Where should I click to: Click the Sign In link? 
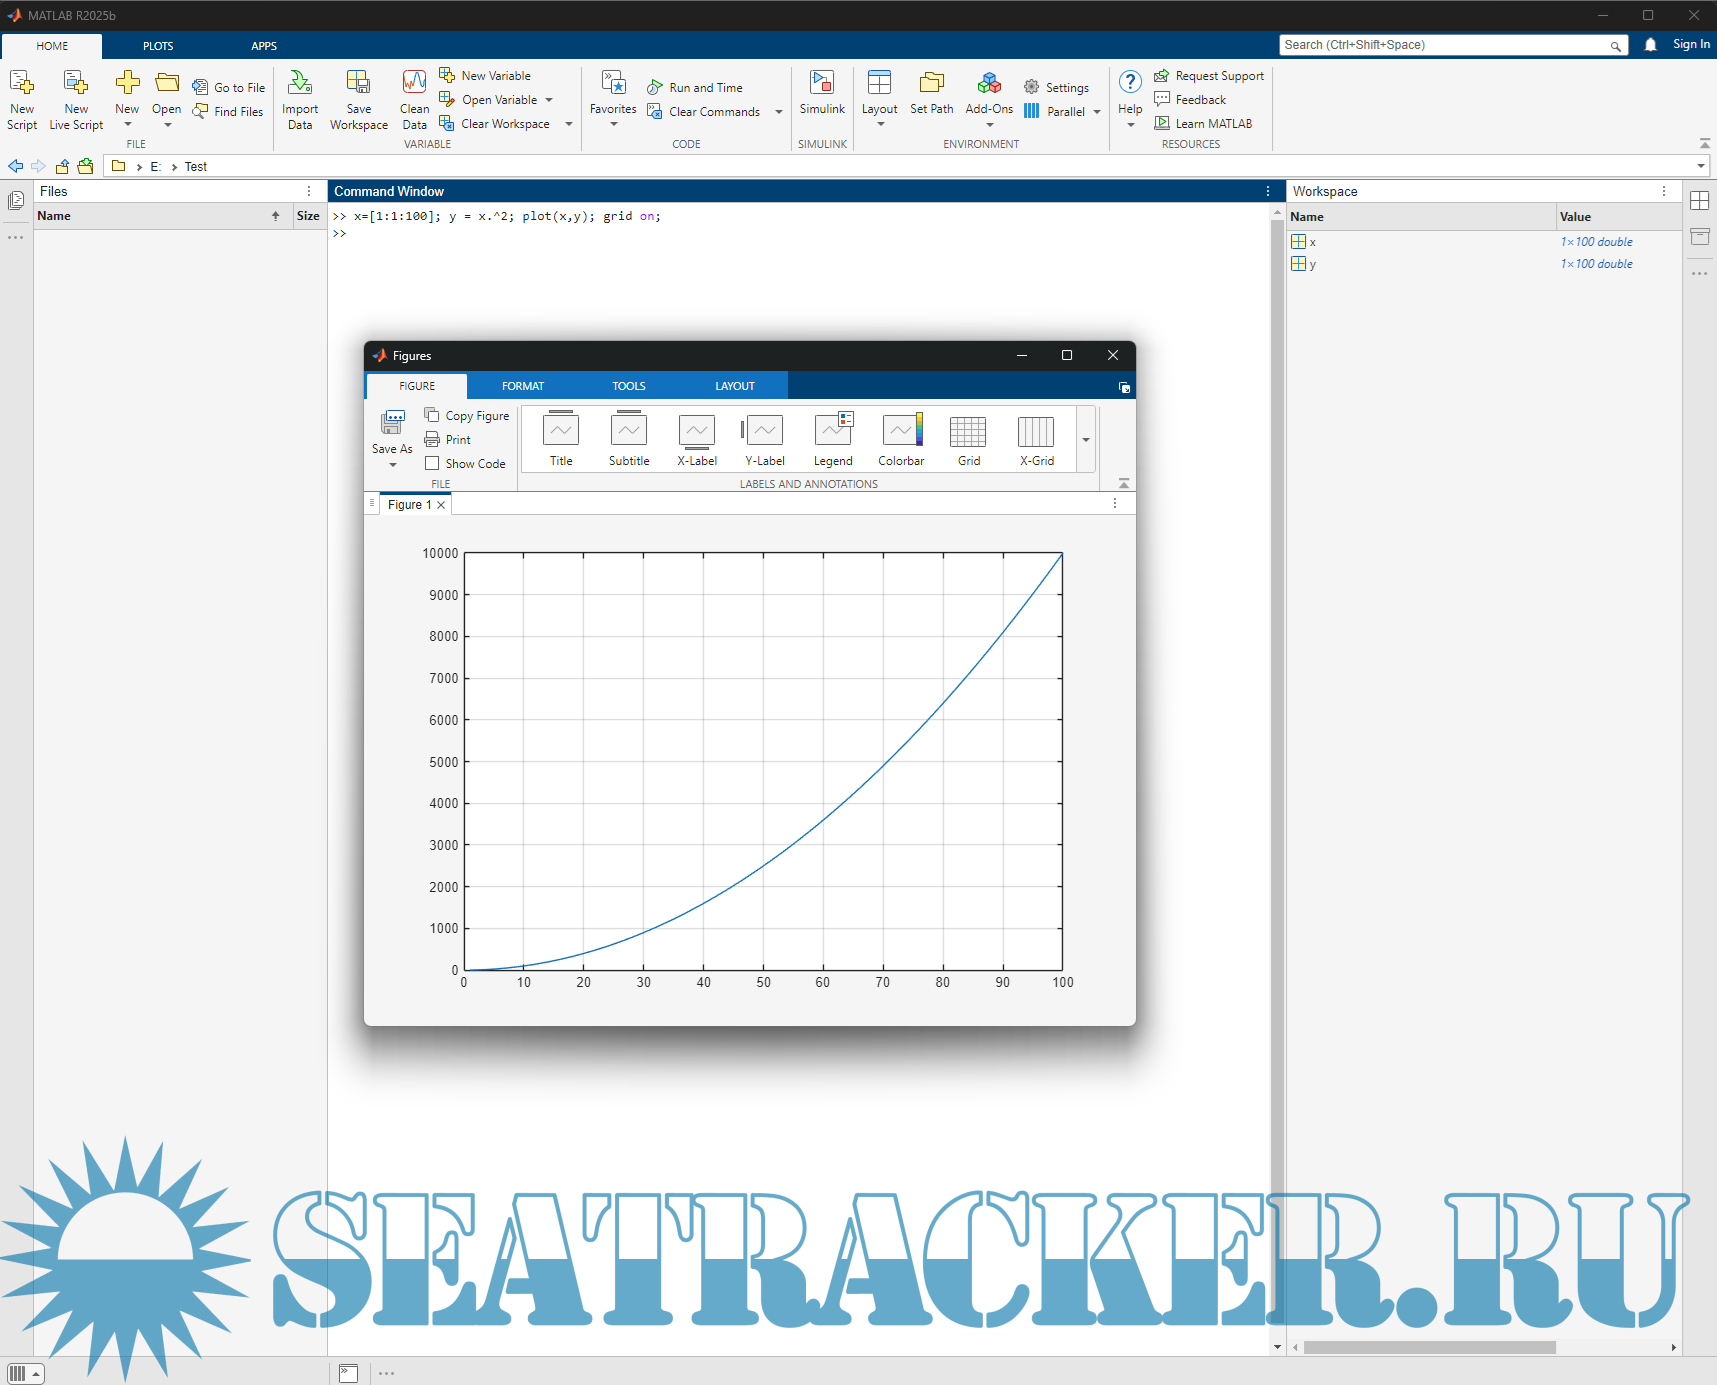click(1690, 45)
